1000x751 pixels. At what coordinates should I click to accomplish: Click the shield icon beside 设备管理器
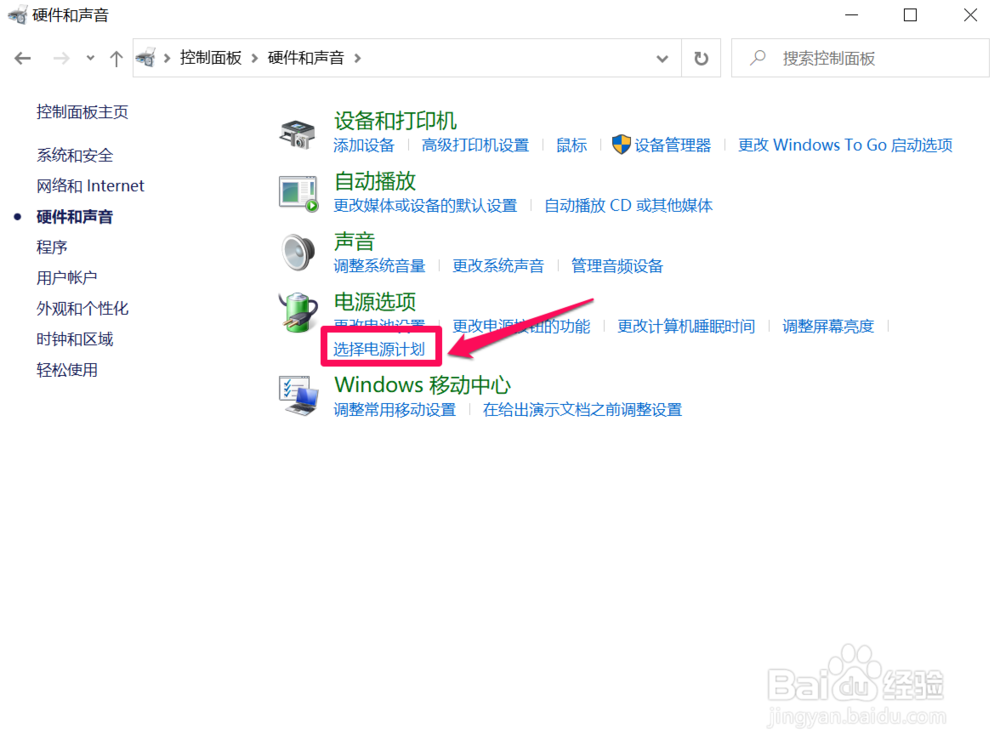pyautogui.click(x=621, y=145)
